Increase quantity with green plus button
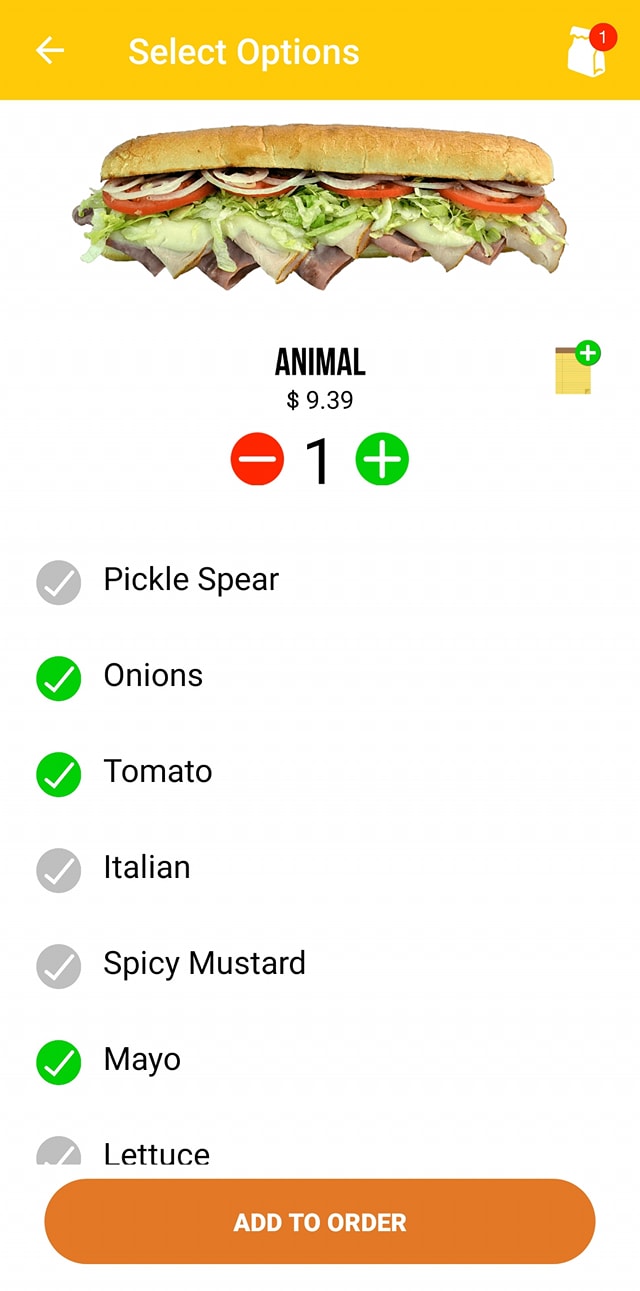The image size is (640, 1291). point(382,460)
